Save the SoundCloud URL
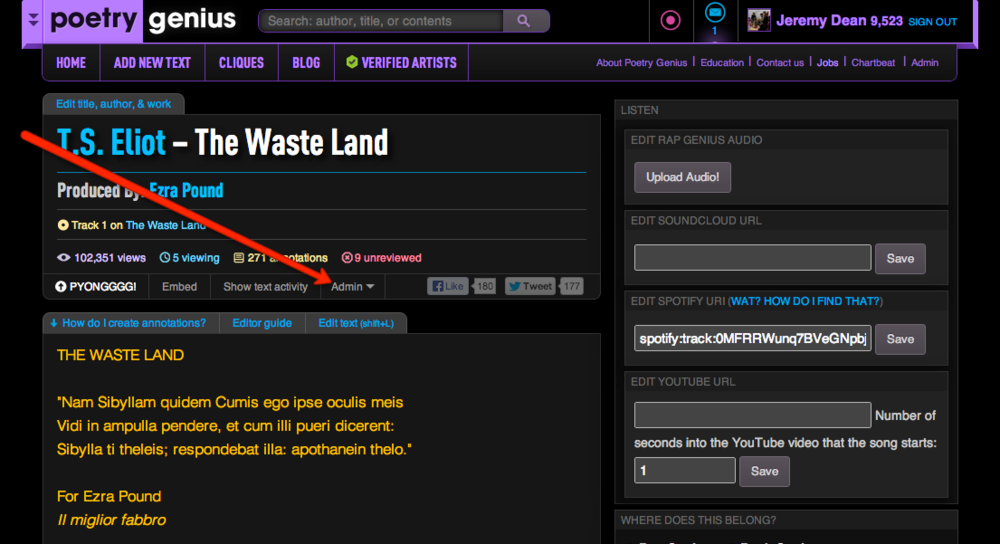This screenshot has width=1000, height=544. point(900,258)
